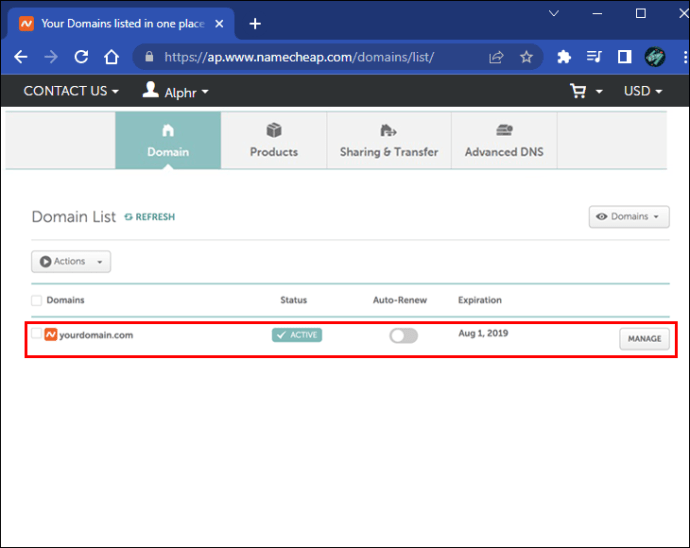This screenshot has width=690, height=548.
Task: Click the ACTIVE status badge
Action: (297, 335)
